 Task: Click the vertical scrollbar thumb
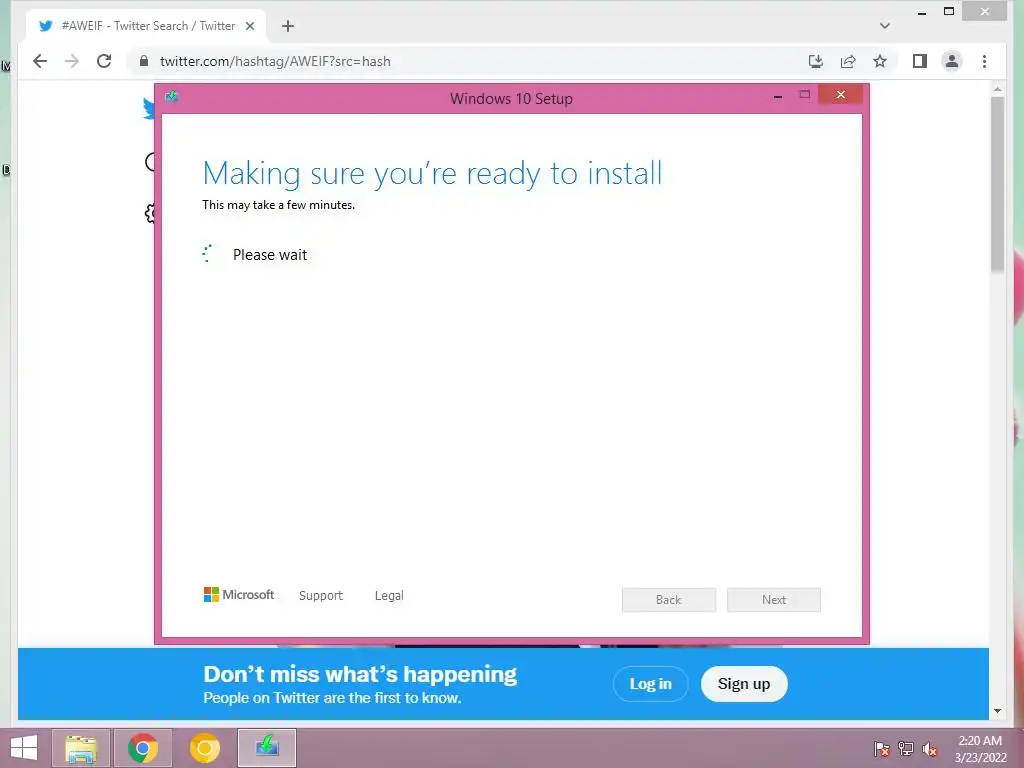pos(997,184)
